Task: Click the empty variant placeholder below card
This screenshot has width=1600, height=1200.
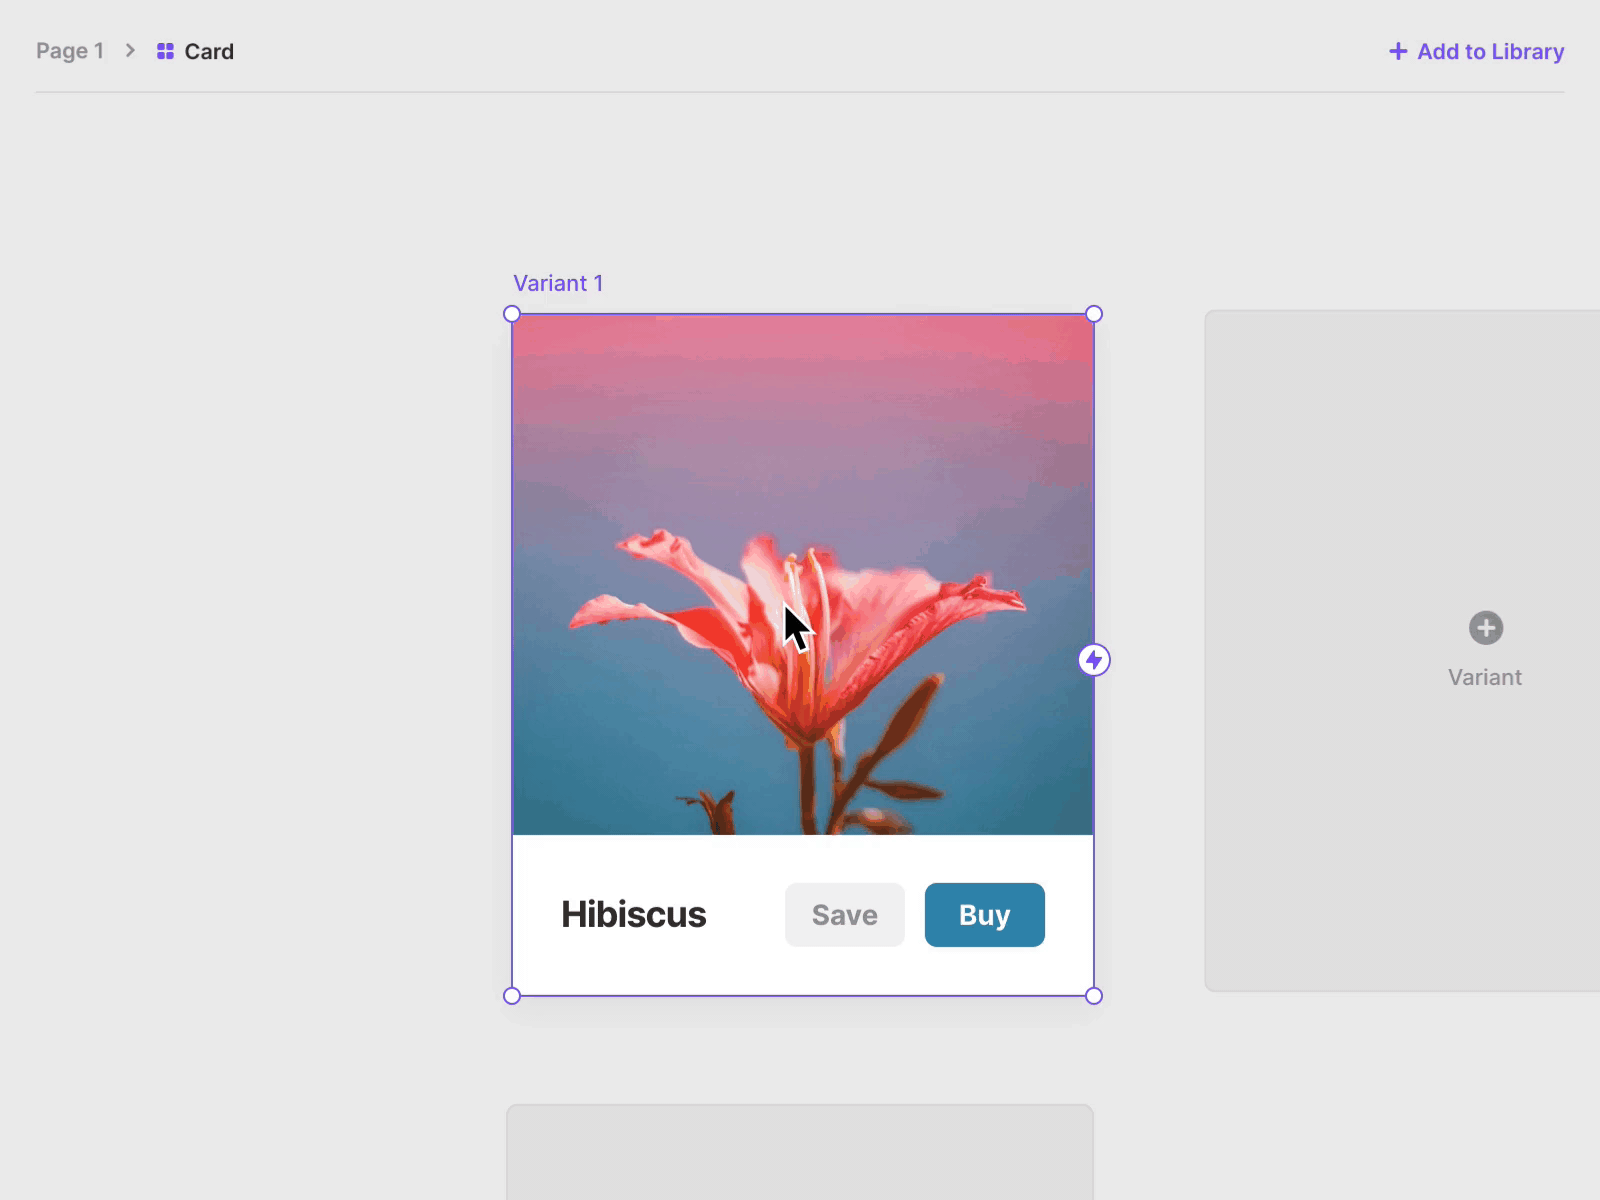Action: (800, 1152)
